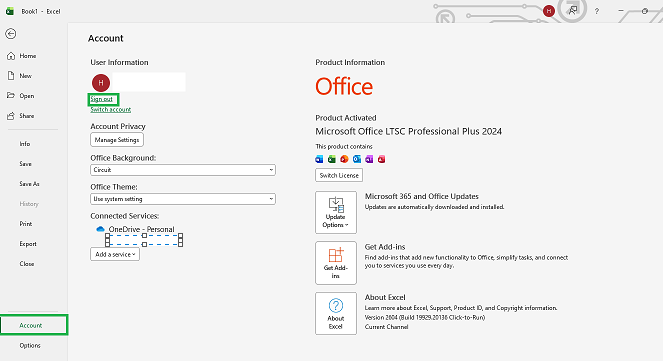Open the Update Options menu button
Viewport: 663px width, 361px height.
pyautogui.click(x=336, y=212)
